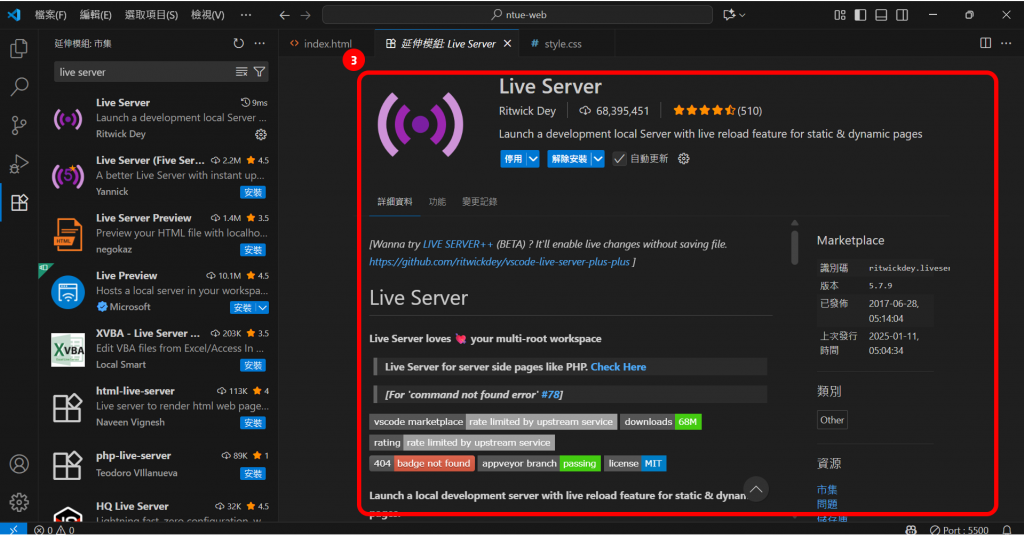Install Live Server (Five Server) extension
1024x536 pixels.
[x=253, y=192]
